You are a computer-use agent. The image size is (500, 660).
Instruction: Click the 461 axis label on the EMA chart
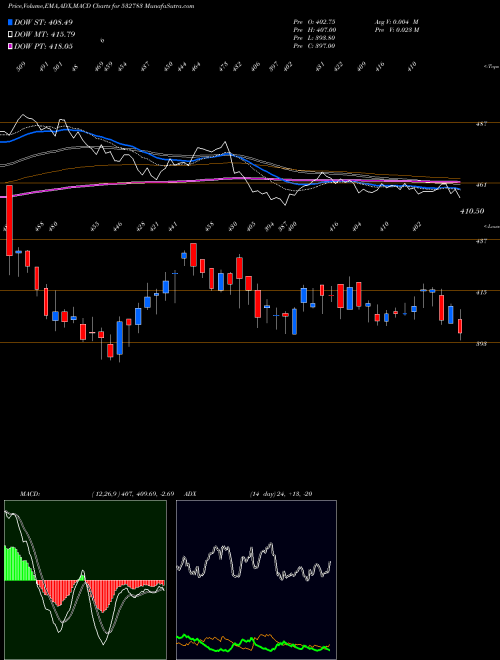[x=481, y=184]
